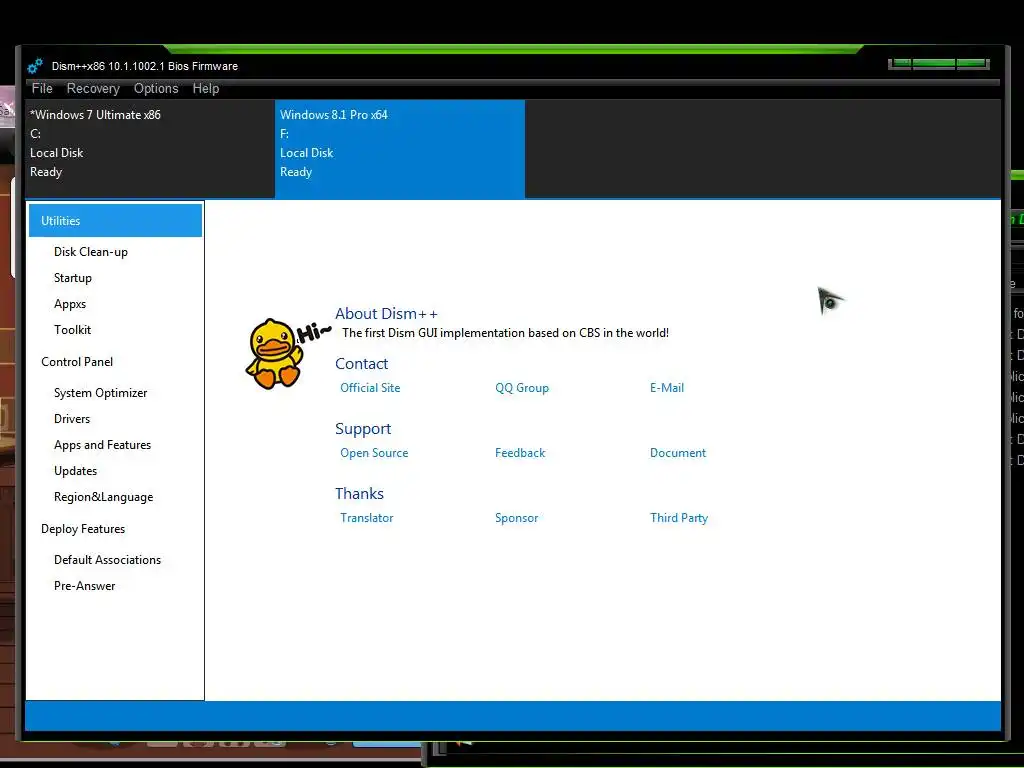Click the QQ Group link

pos(522,388)
